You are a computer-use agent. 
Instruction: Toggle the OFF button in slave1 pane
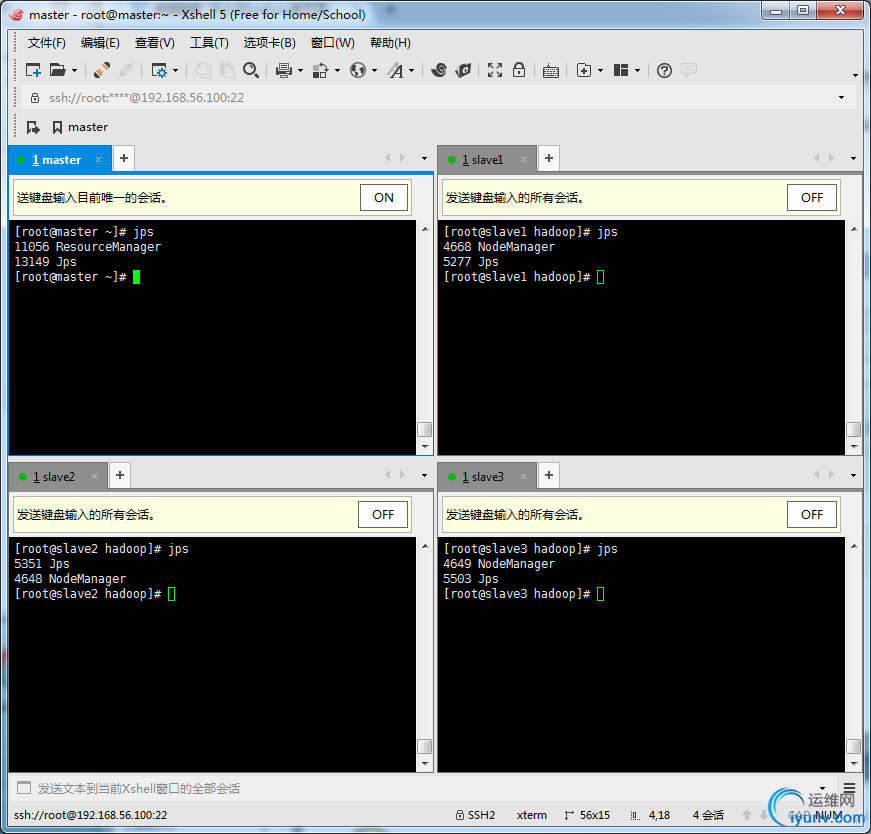click(812, 198)
